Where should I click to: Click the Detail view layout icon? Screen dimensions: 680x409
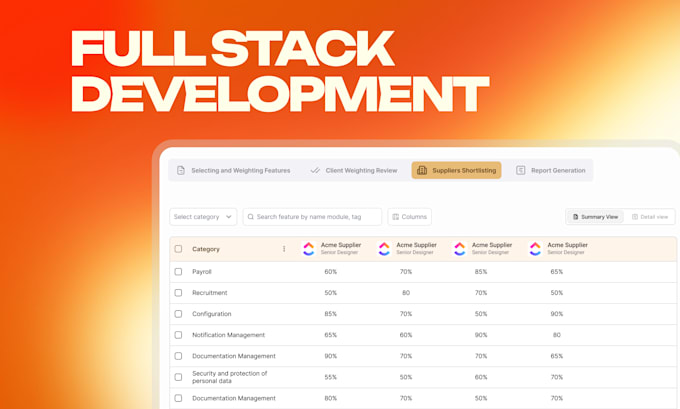[635, 217]
